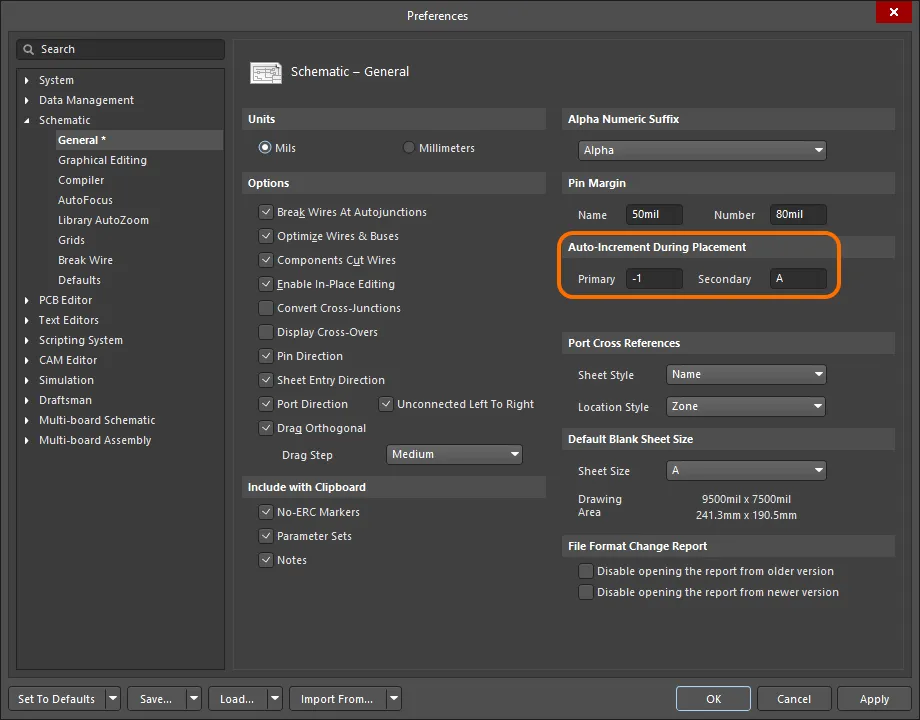Click the Schematic – General page icon
Screen dimensions: 920x720
266,72
